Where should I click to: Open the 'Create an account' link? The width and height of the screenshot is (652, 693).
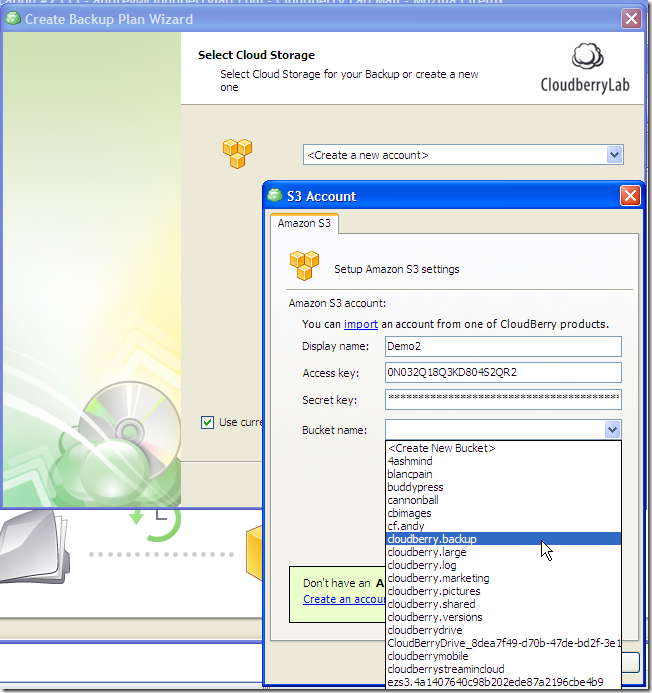(x=344, y=599)
